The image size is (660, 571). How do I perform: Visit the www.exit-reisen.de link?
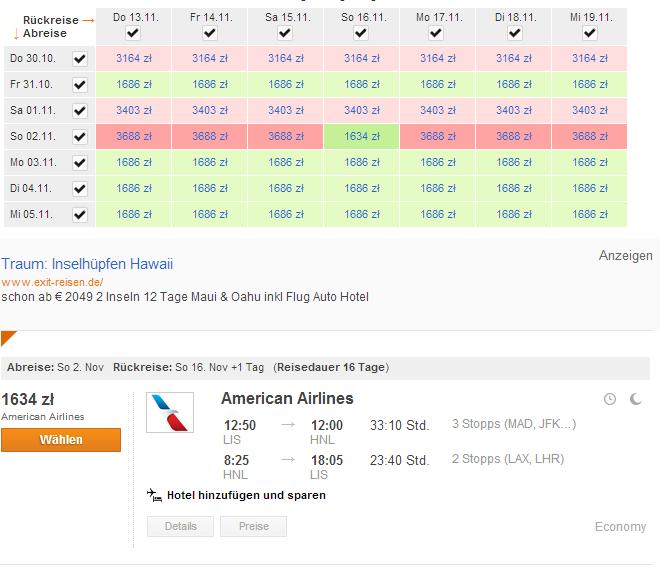pos(52,282)
